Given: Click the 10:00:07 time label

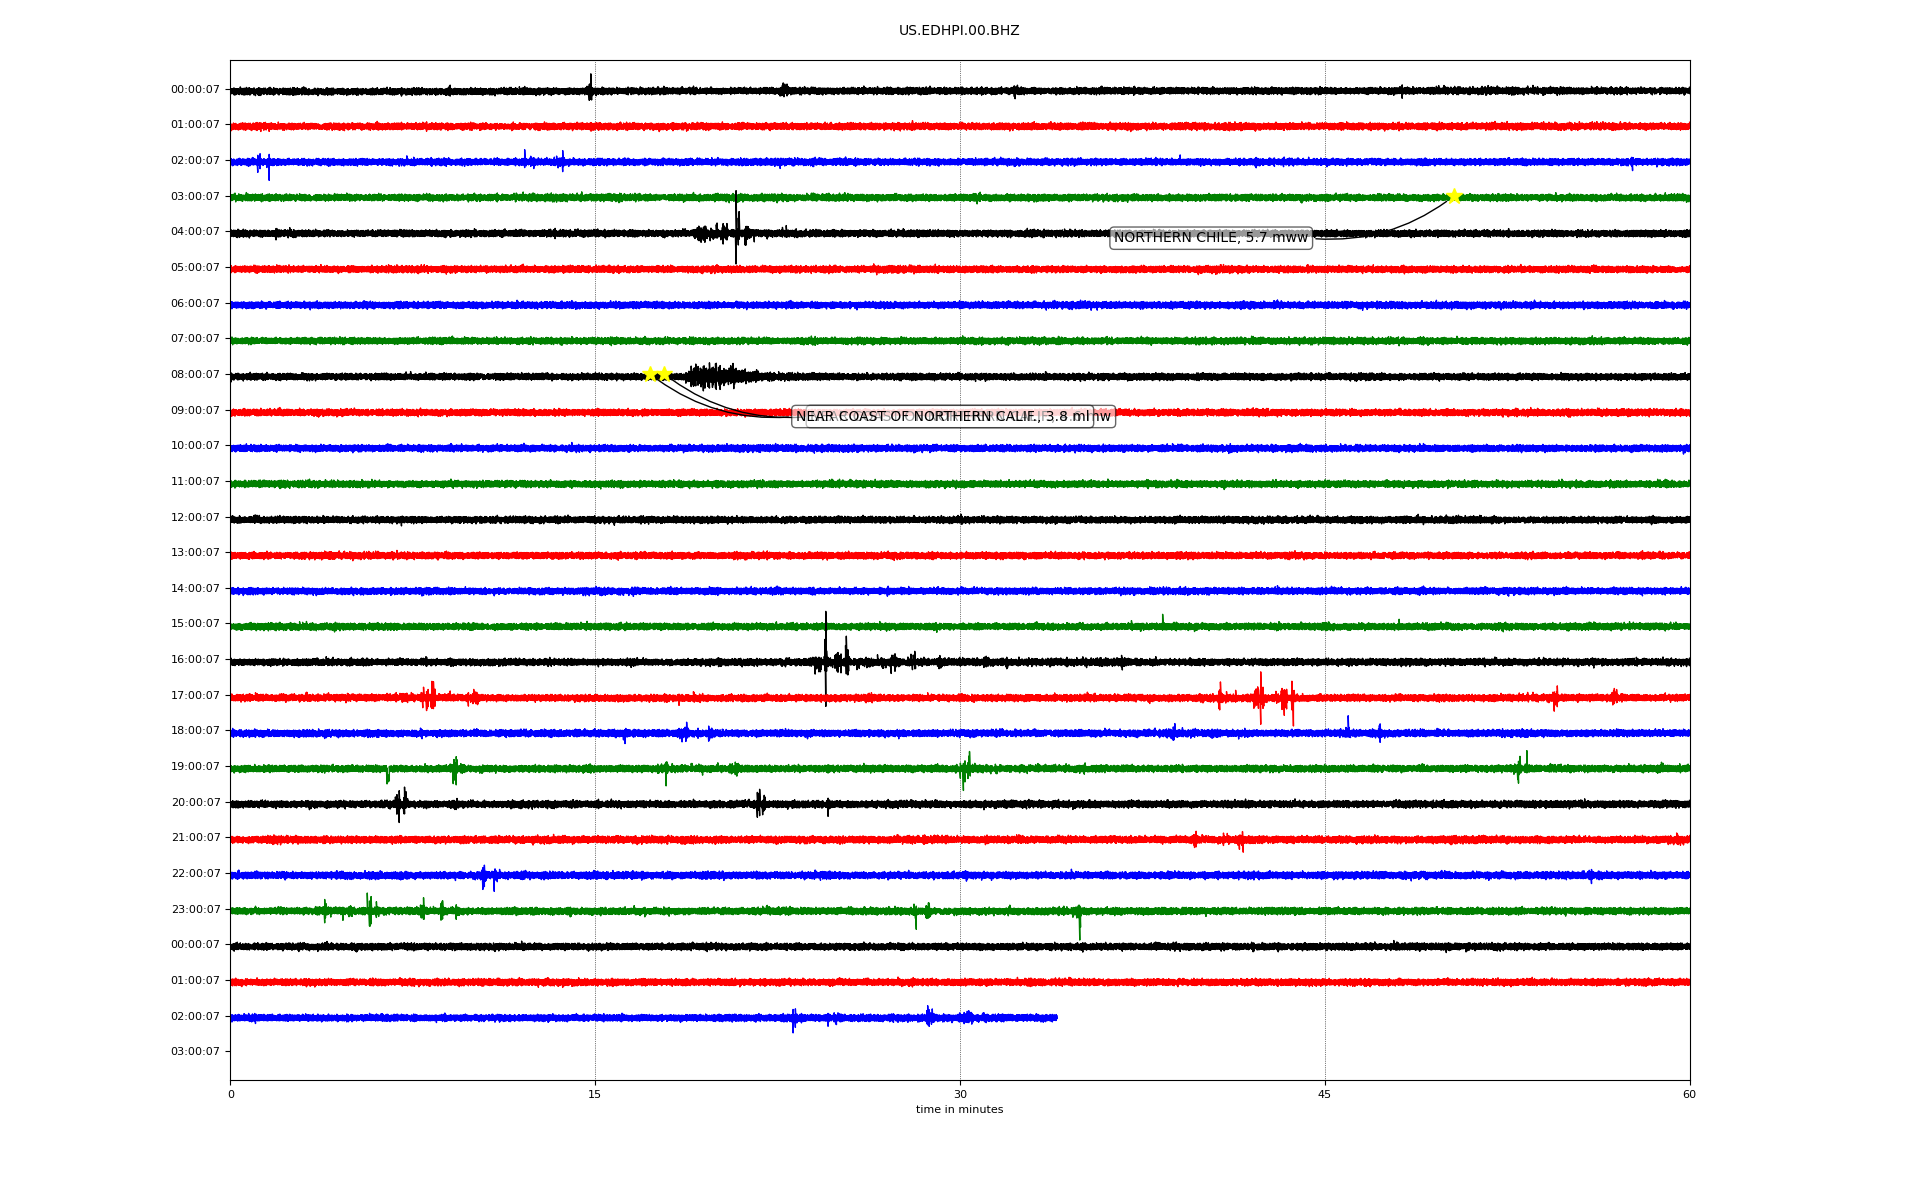Looking at the screenshot, I should pyautogui.click(x=195, y=446).
